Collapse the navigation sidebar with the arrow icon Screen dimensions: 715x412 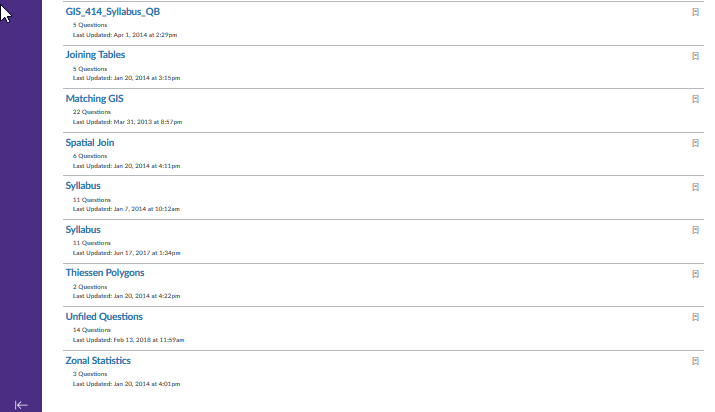(21, 405)
